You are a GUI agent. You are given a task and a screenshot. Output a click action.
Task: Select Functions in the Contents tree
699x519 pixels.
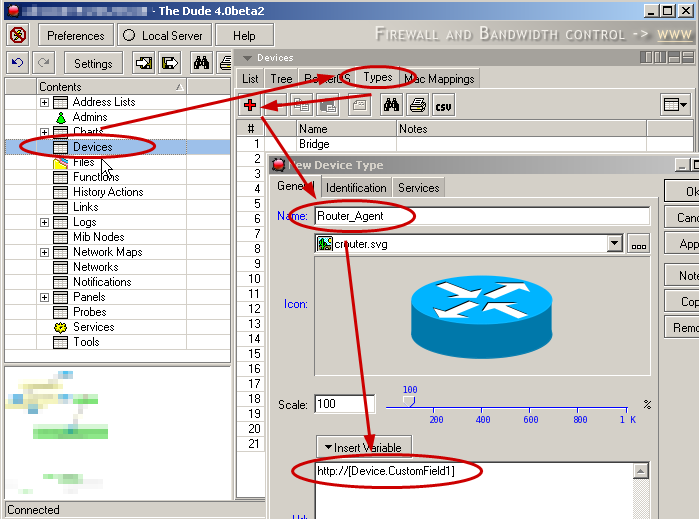click(96, 177)
